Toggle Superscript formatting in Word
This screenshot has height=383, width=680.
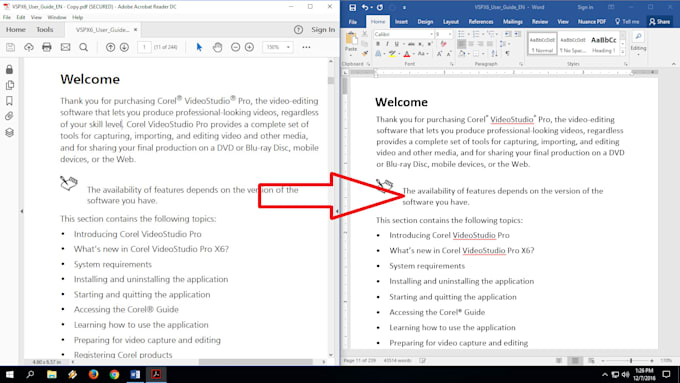430,44
